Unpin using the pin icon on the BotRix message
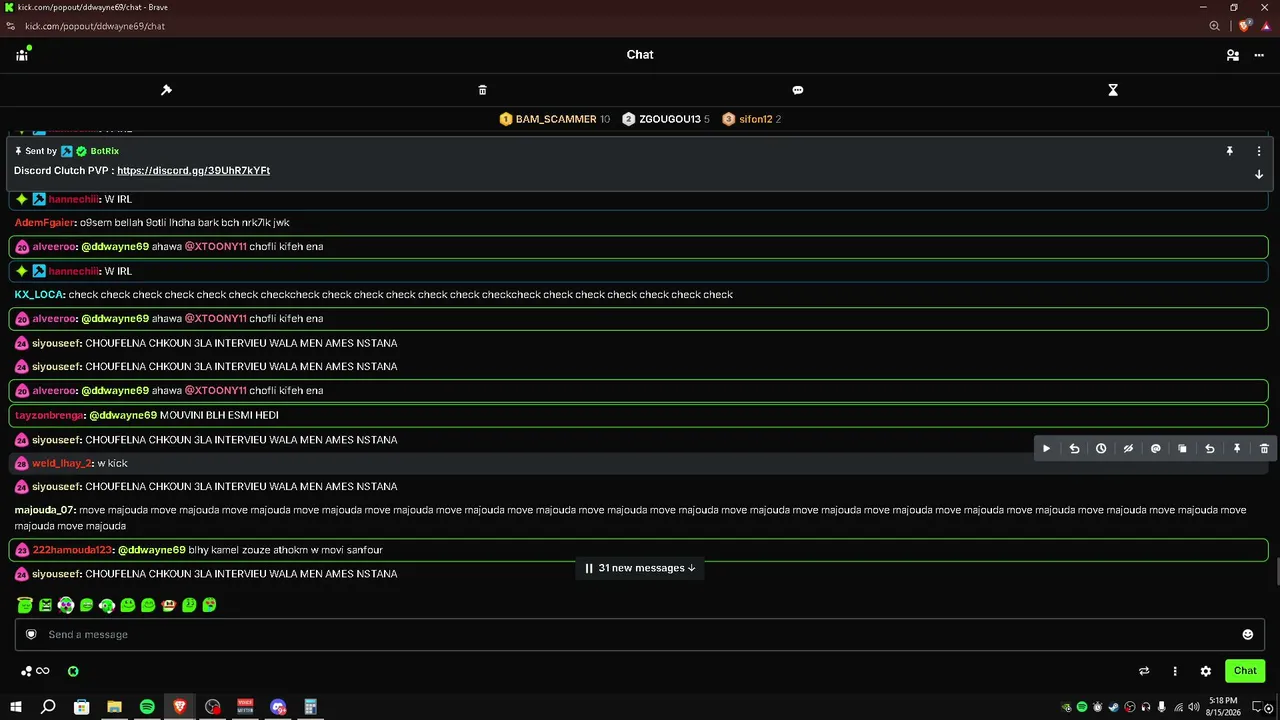 pyautogui.click(x=1229, y=151)
